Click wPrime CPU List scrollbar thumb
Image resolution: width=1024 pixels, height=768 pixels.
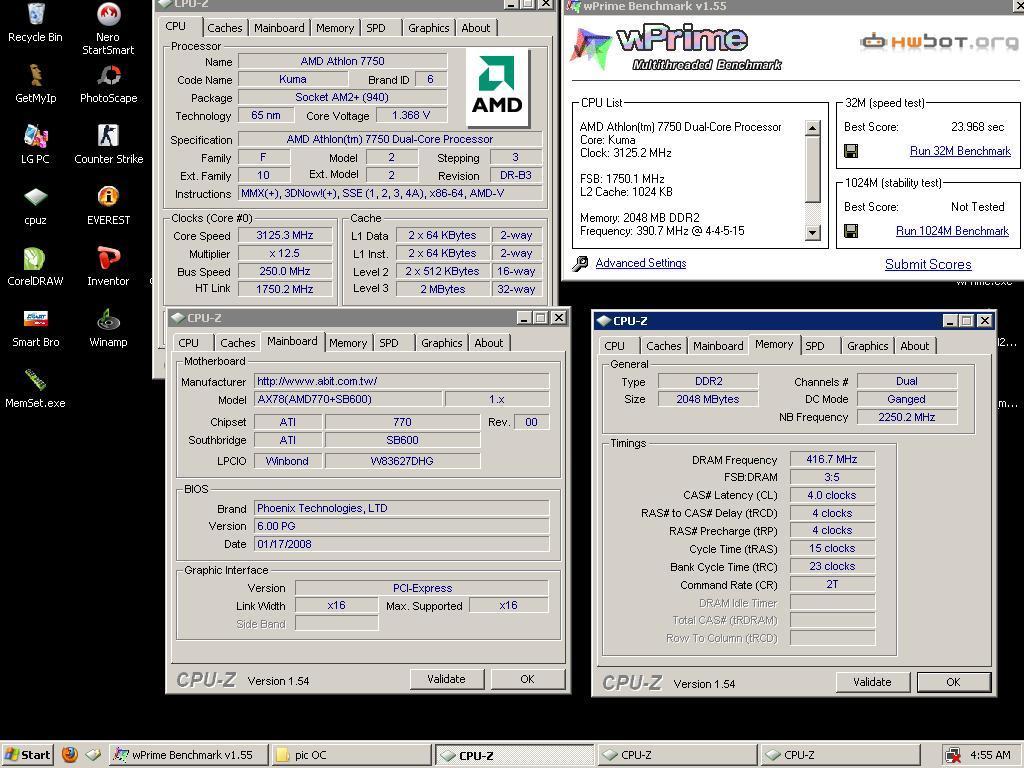[x=812, y=168]
